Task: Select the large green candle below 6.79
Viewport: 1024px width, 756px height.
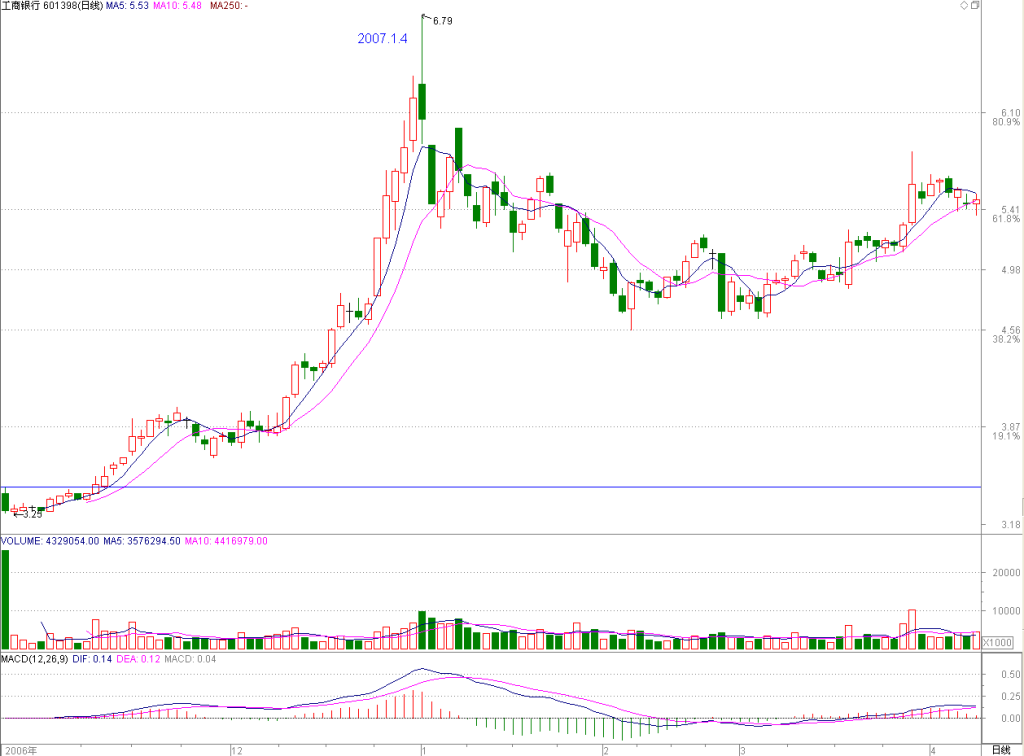Action: (422, 101)
